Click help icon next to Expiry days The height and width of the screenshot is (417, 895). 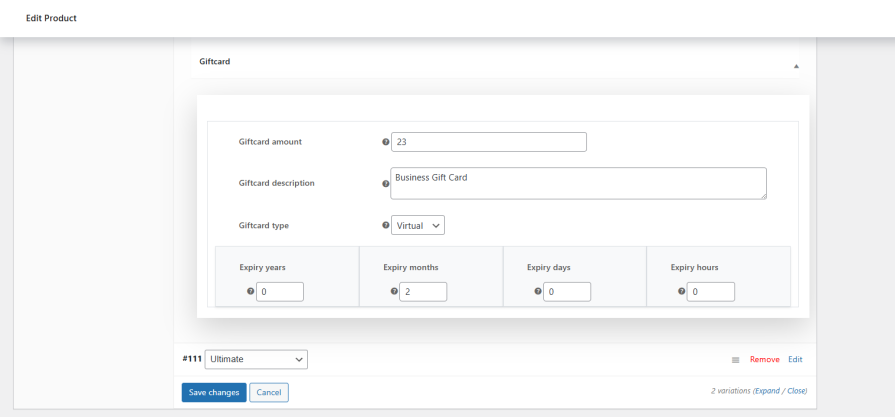(x=538, y=291)
